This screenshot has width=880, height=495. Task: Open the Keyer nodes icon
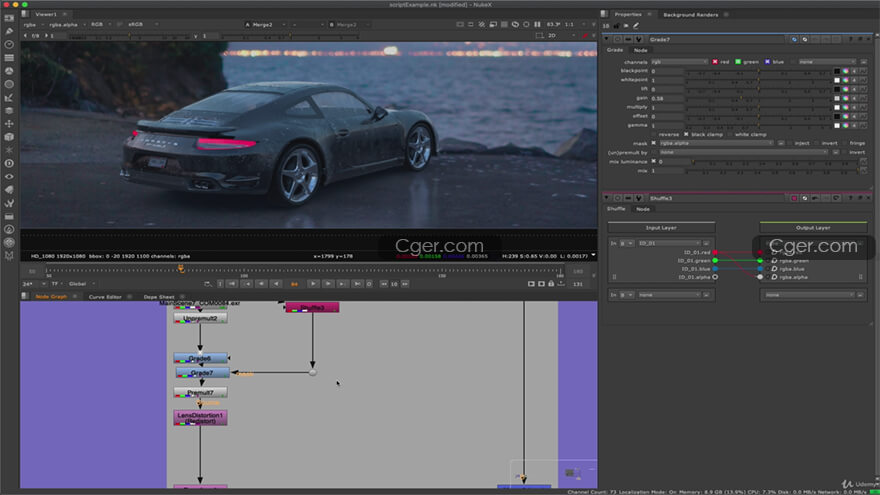point(9,98)
